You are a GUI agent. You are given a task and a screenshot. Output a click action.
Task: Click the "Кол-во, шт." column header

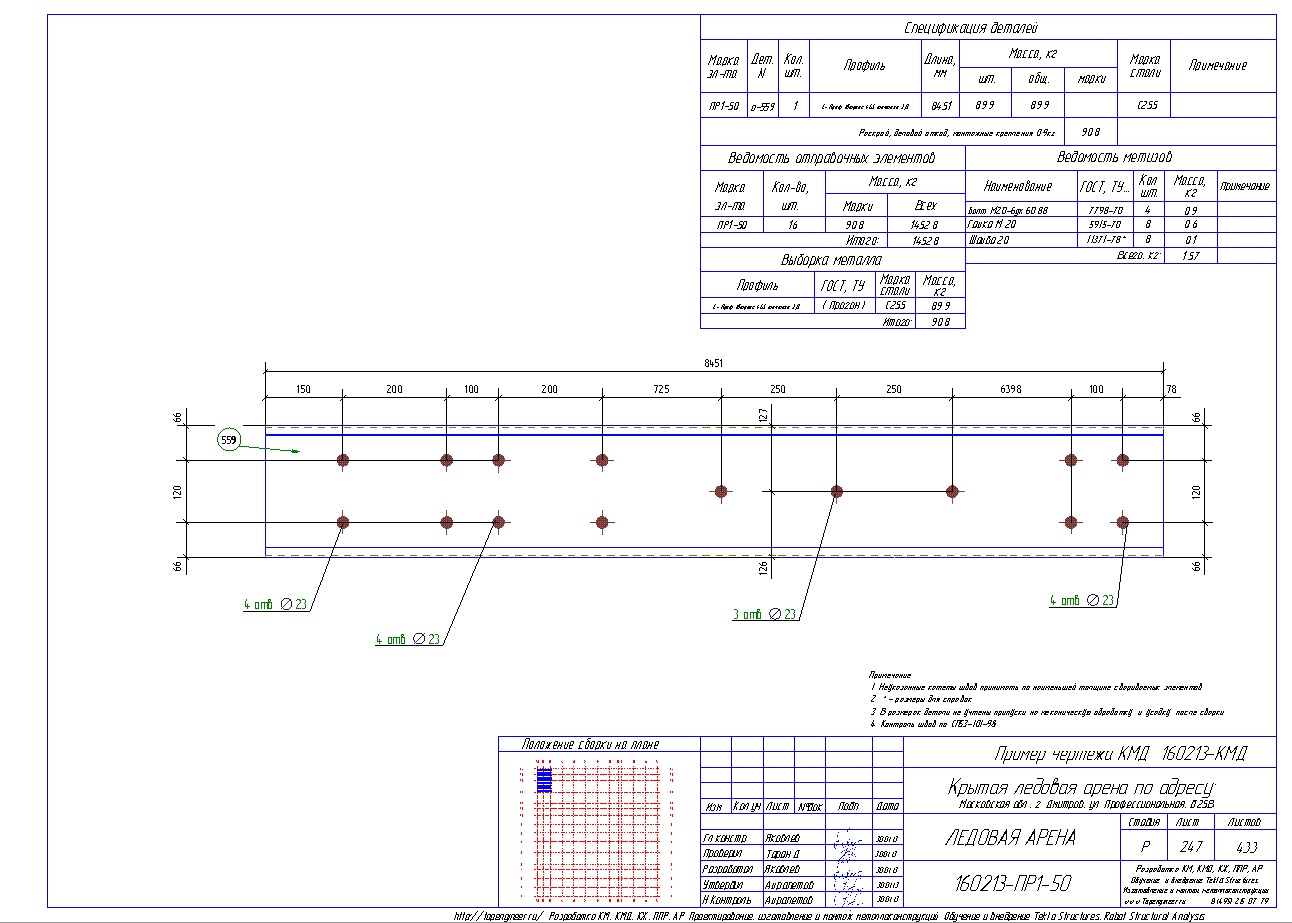tap(794, 193)
